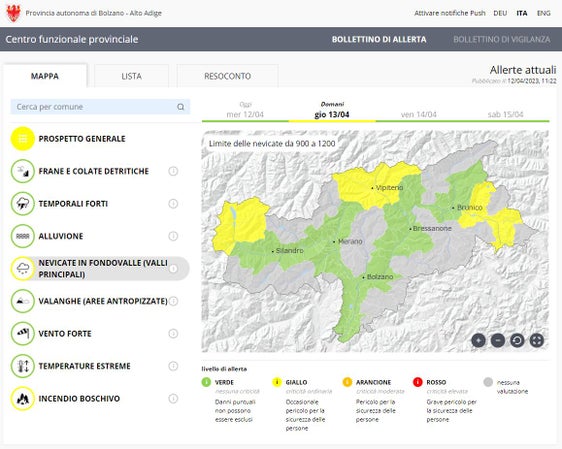Open info for Nevicate in Fondovalle
This screenshot has height=449, width=562.
pos(173,269)
